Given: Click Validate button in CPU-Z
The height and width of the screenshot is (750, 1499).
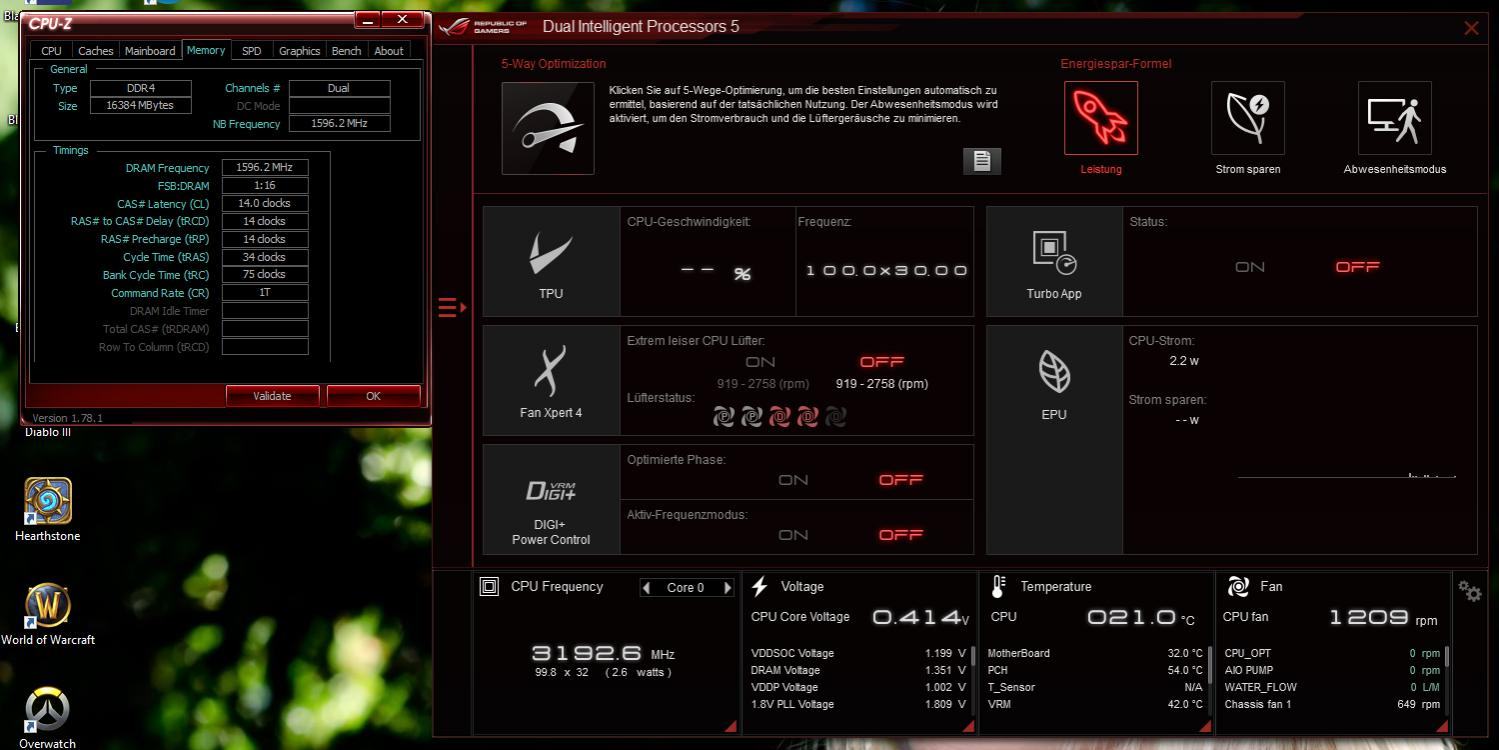Looking at the screenshot, I should click(272, 396).
